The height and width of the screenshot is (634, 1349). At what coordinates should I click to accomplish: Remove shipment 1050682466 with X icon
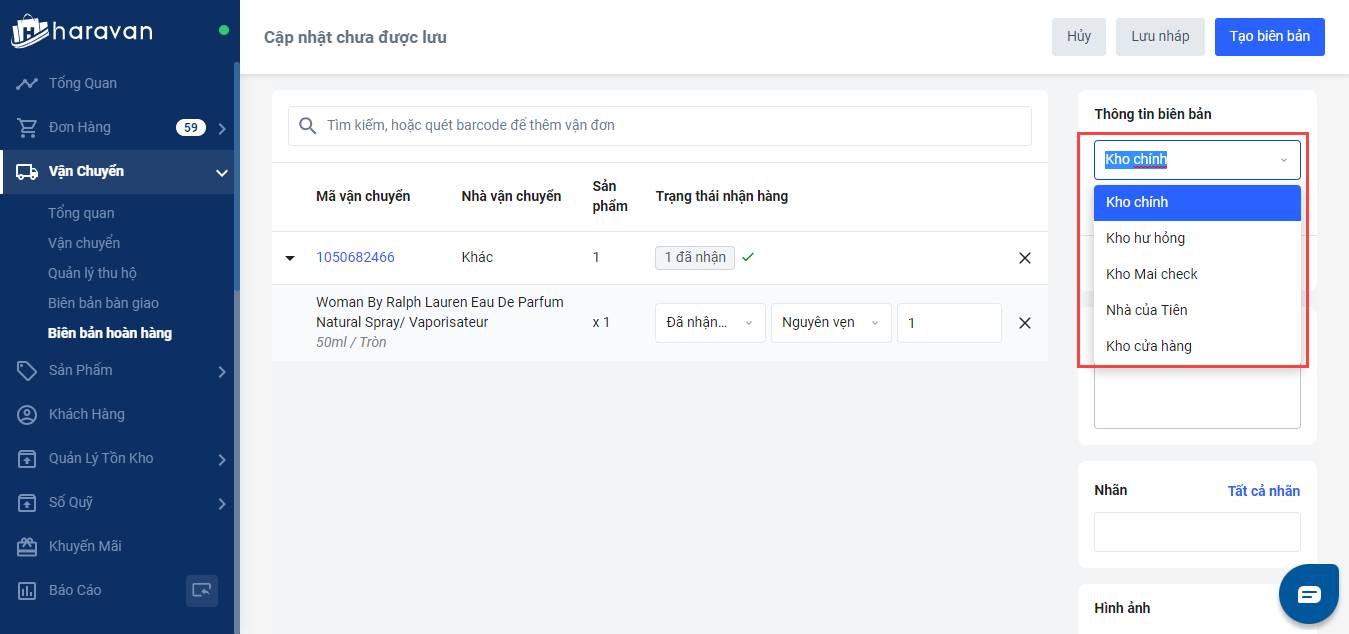pos(1024,258)
